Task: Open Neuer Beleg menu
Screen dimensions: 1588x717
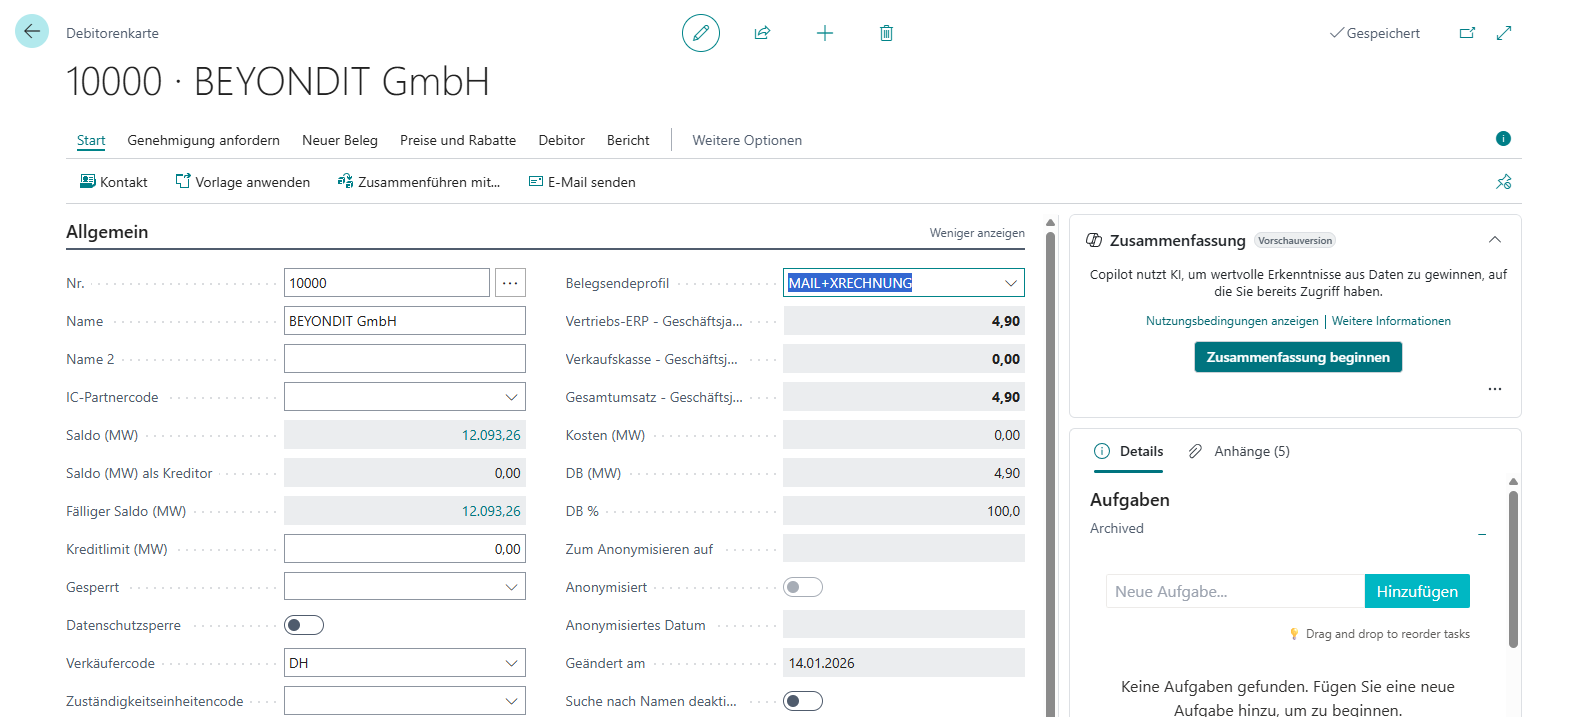Action: tap(340, 140)
